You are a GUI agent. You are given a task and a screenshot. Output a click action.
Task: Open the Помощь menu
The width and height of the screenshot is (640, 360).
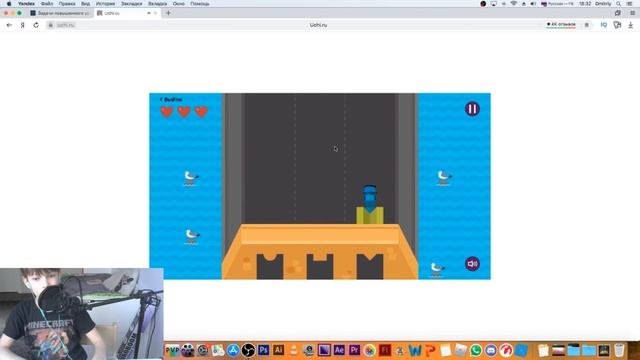click(x=200, y=4)
